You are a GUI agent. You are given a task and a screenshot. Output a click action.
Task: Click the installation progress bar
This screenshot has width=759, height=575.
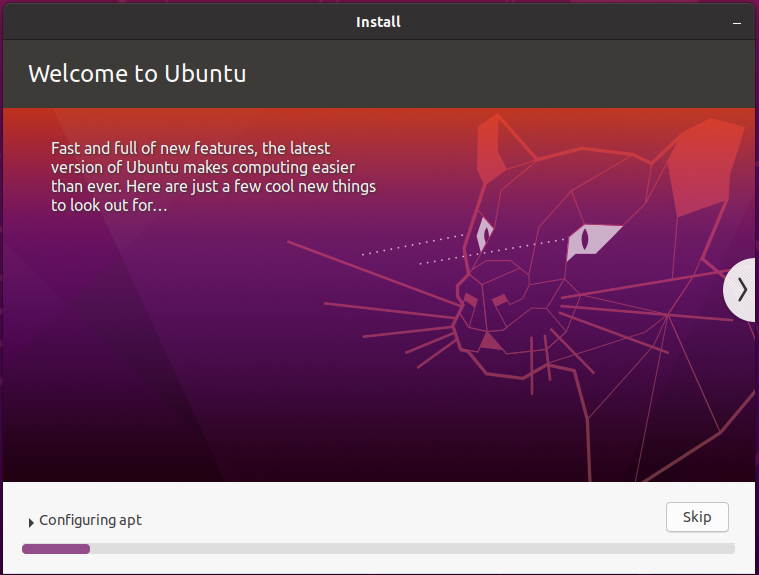pos(378,548)
